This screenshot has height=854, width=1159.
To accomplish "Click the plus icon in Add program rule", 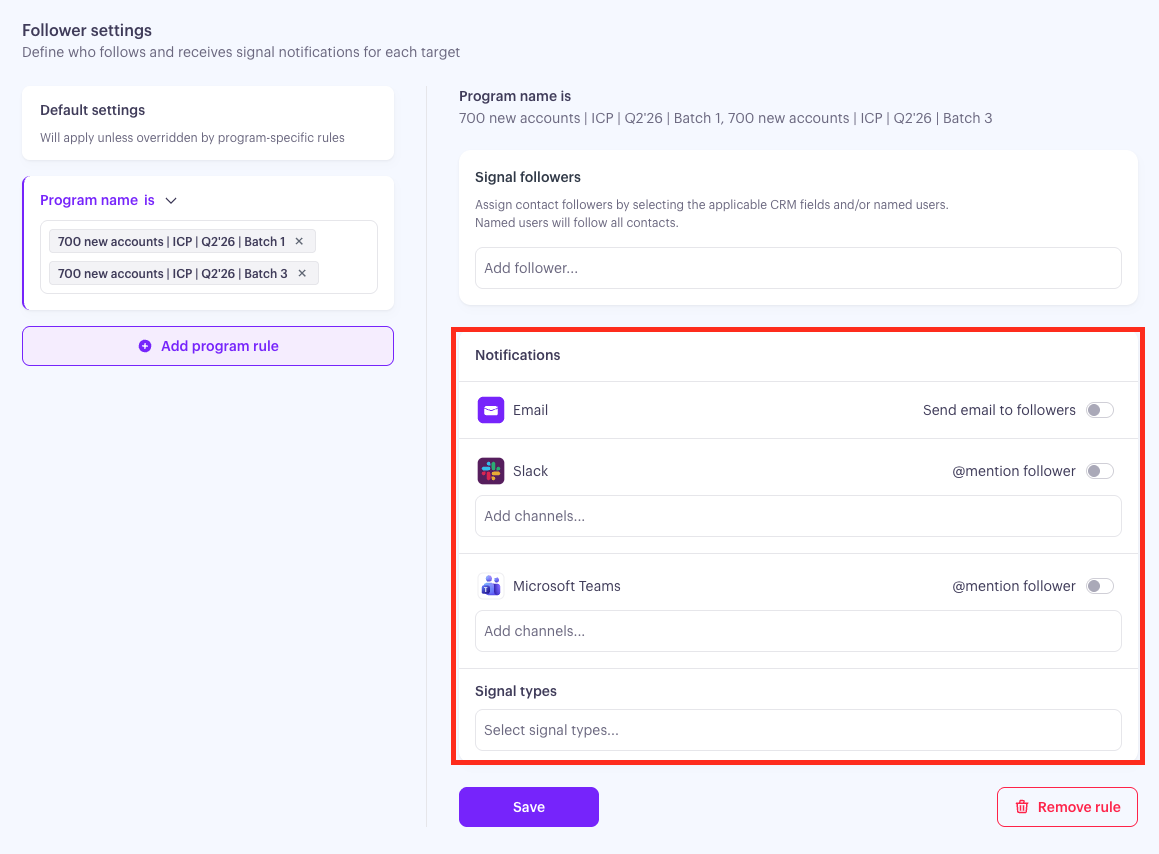I will point(145,346).
